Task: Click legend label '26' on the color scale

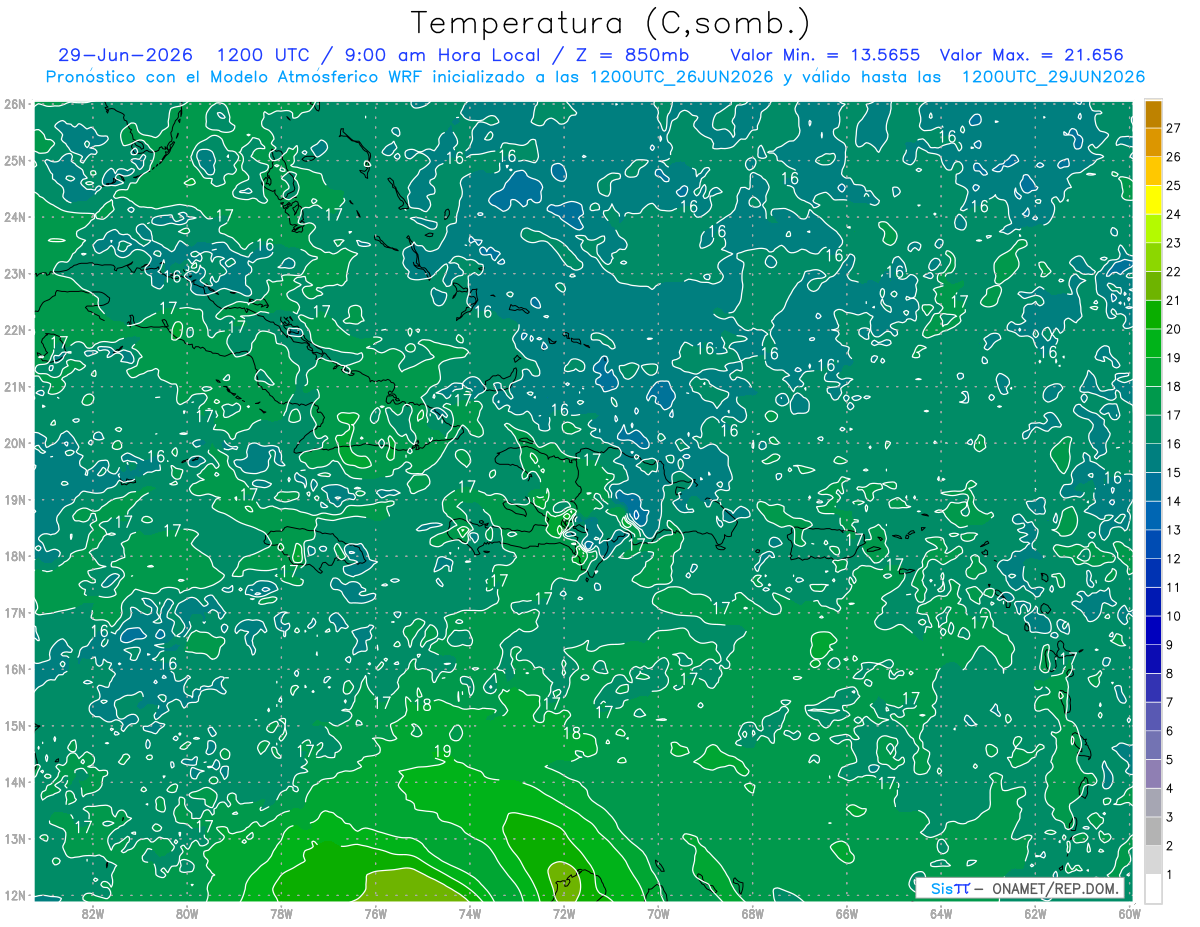Action: point(1174,157)
